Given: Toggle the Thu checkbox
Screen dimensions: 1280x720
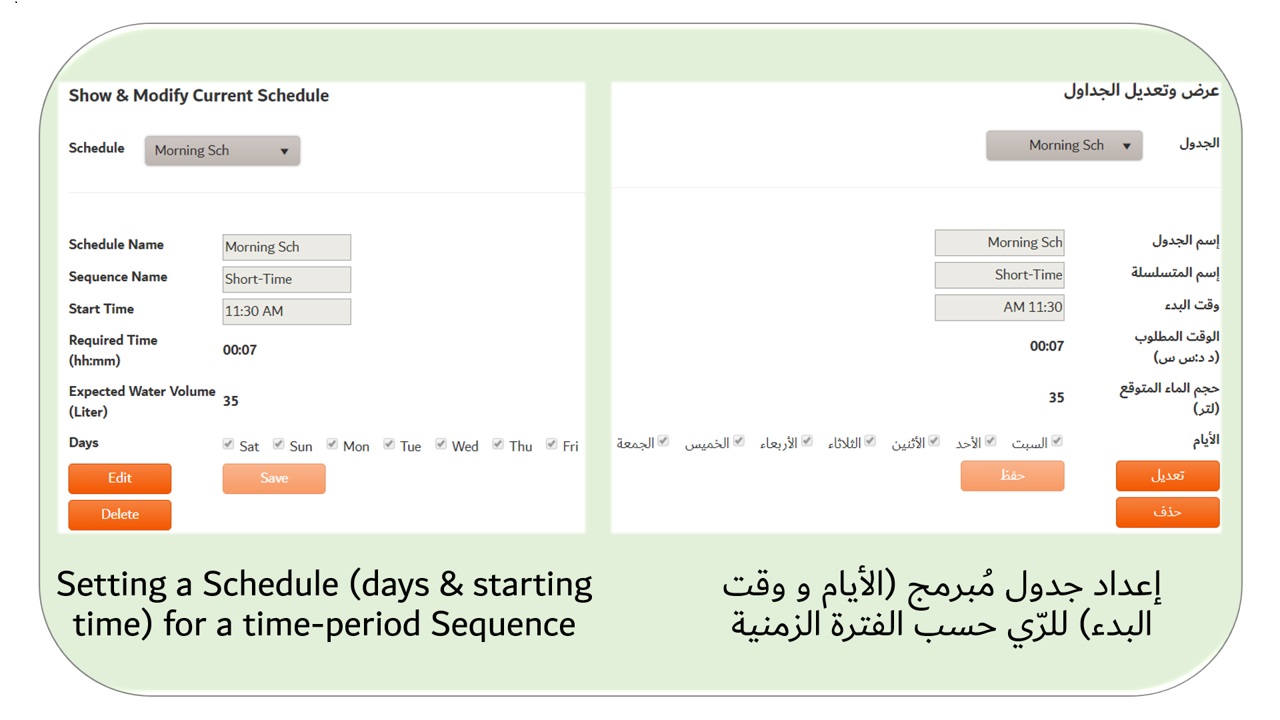Looking at the screenshot, I should pos(498,444).
